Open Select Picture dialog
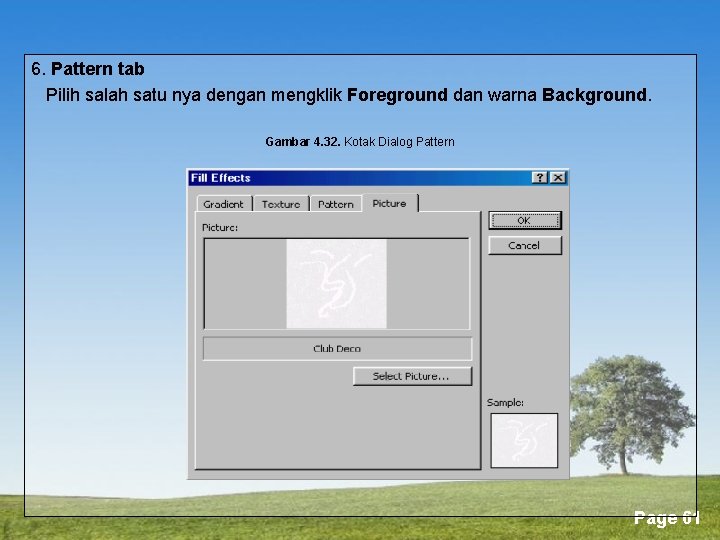This screenshot has width=720, height=540. [412, 376]
